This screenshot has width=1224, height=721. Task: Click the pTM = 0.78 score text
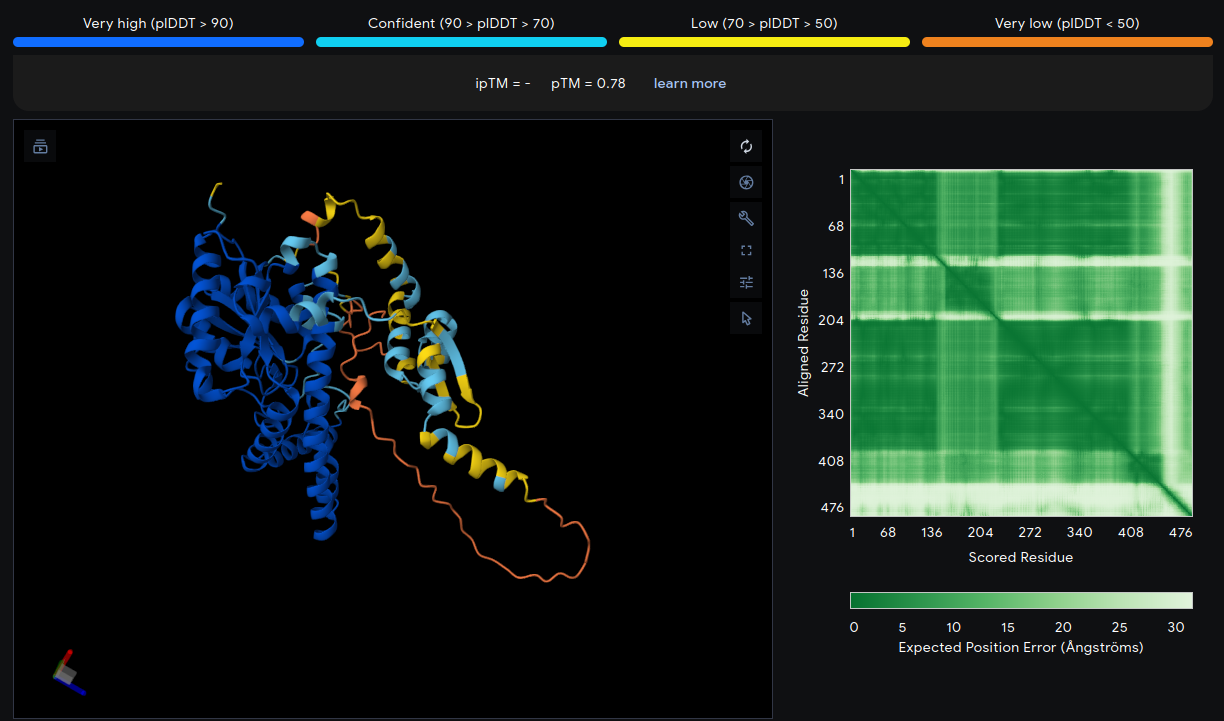point(588,83)
